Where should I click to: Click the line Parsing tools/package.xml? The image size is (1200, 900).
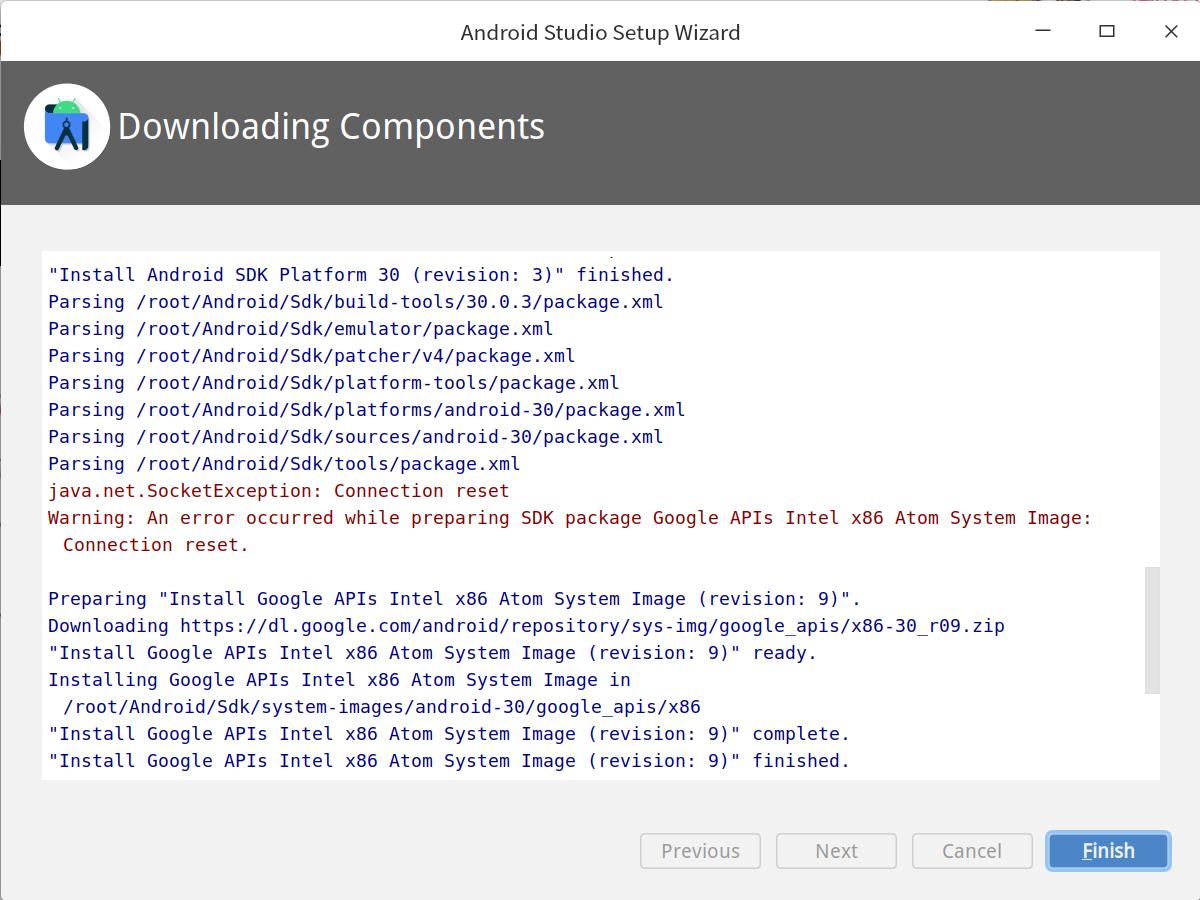click(284, 464)
